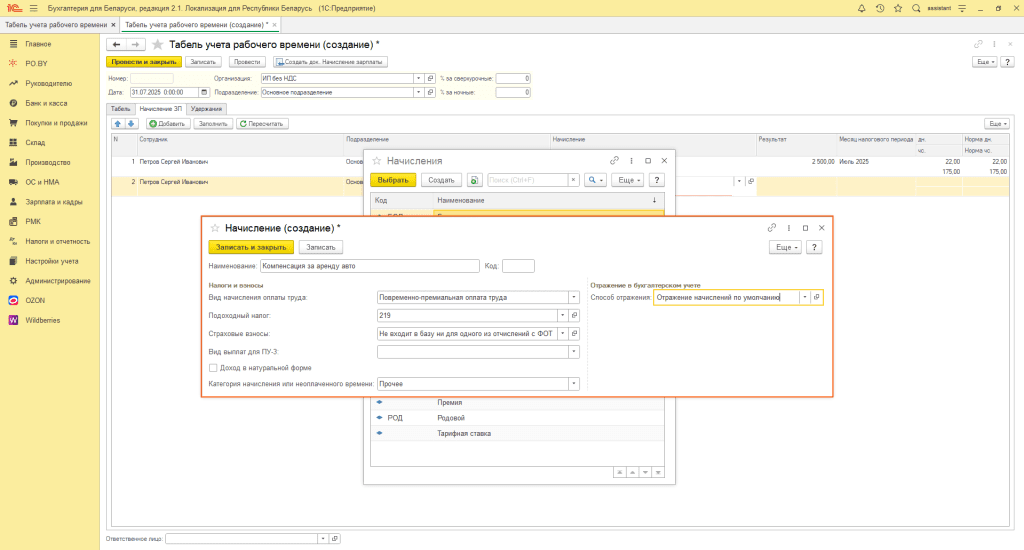Click the global search magnifier icon

click(x=916, y=8)
